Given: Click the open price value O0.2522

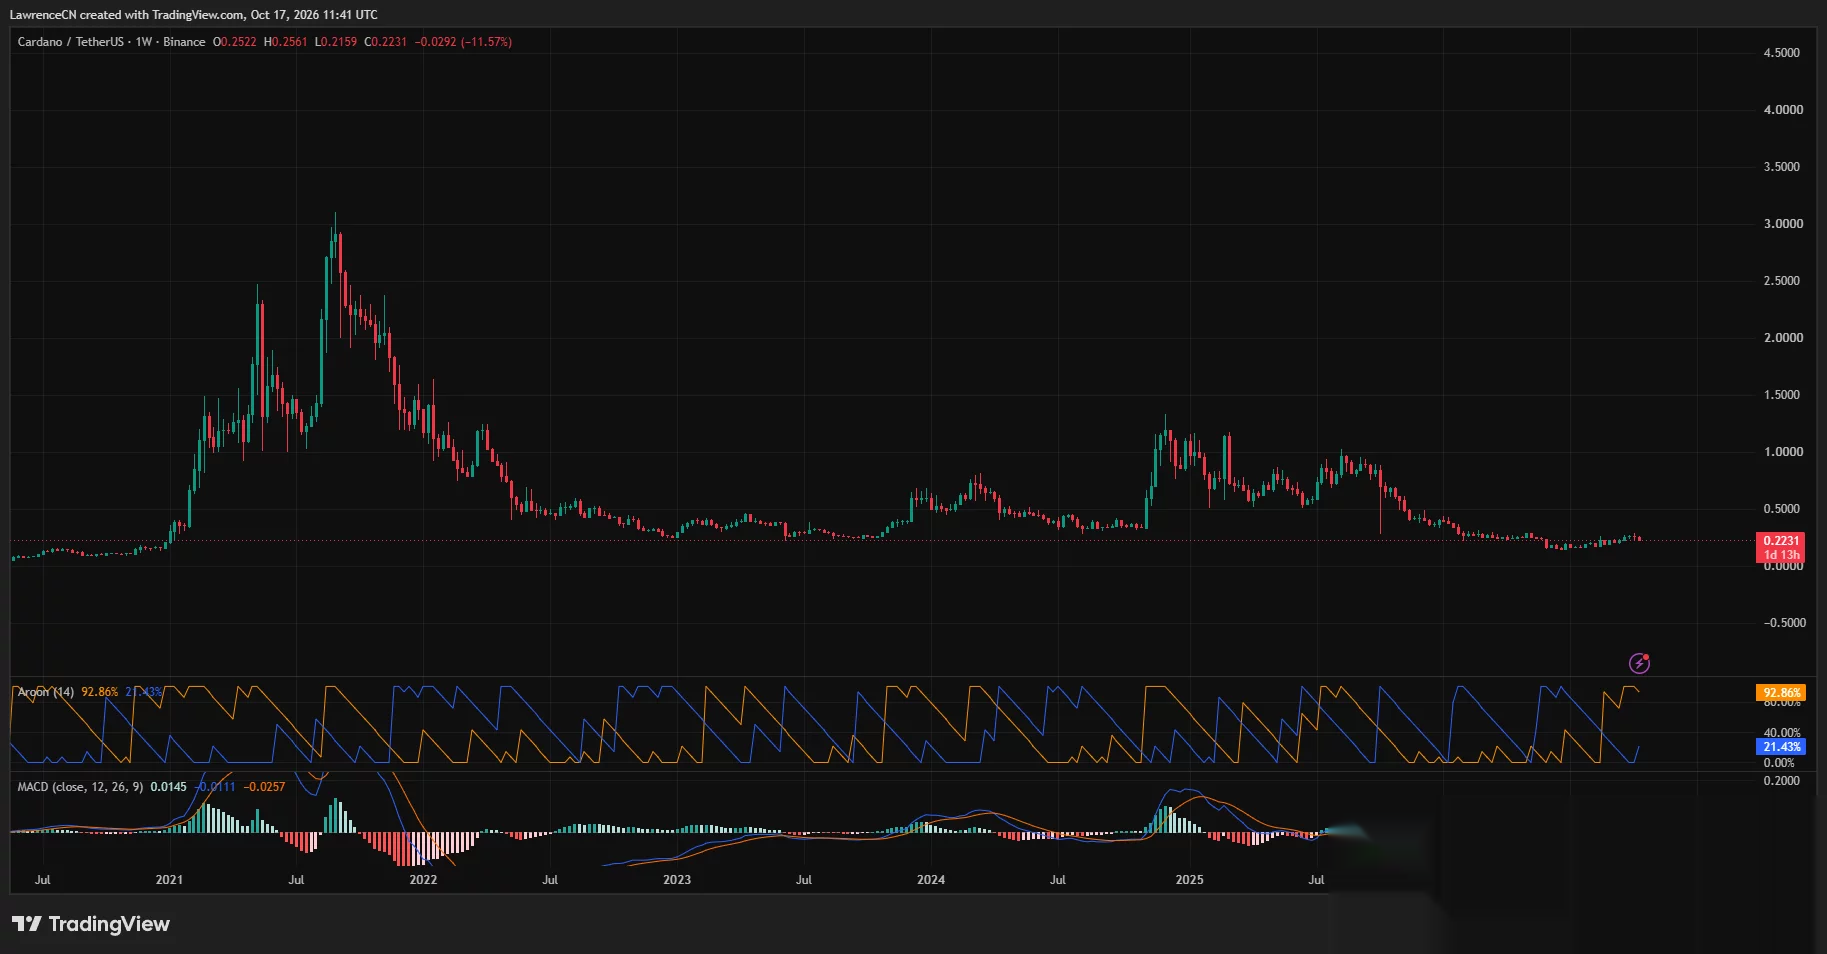Looking at the screenshot, I should [x=235, y=42].
